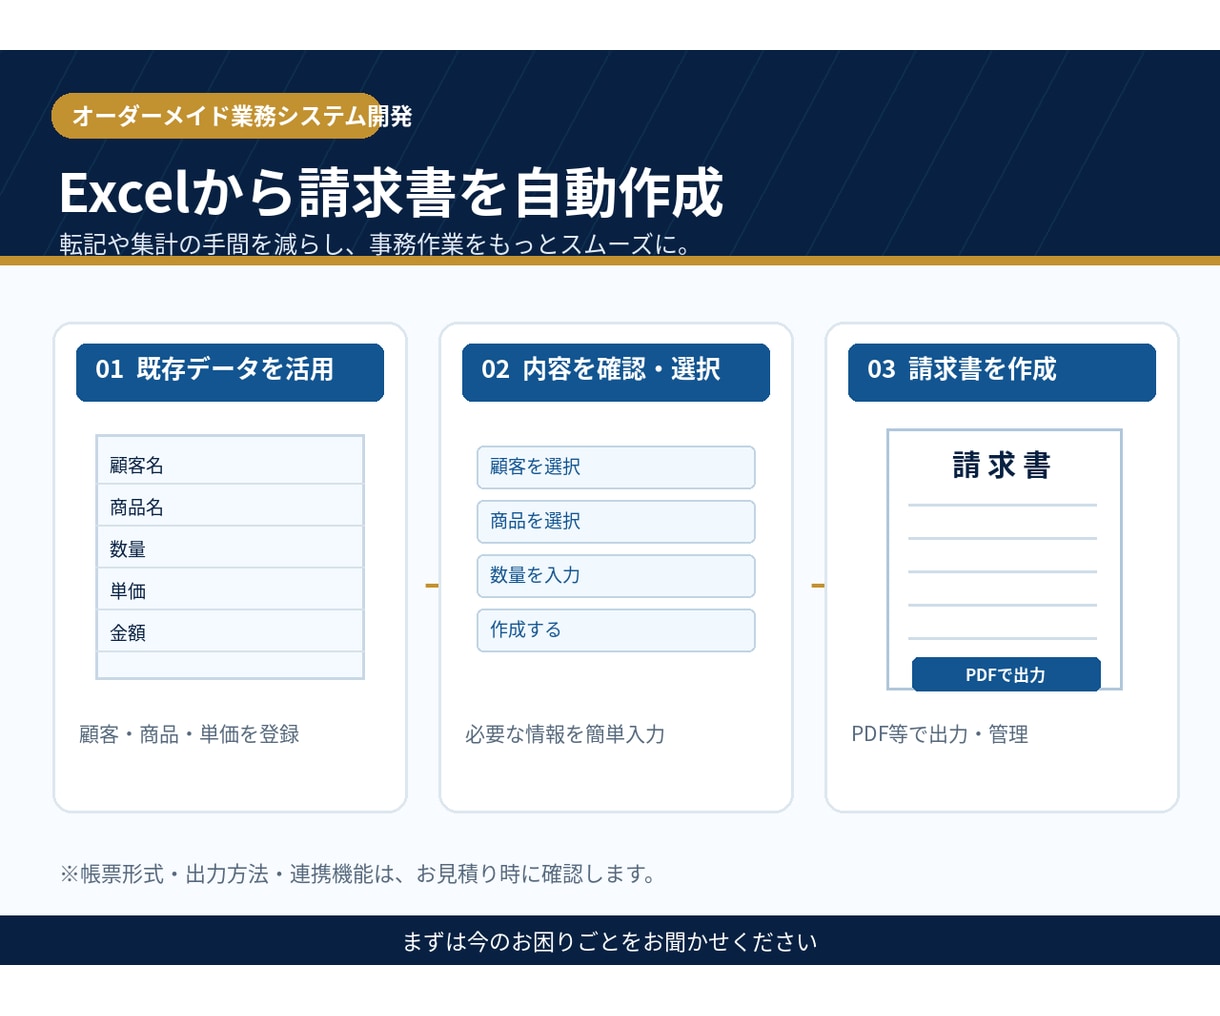Select the 02 内容を確認・選択 step header

point(616,372)
